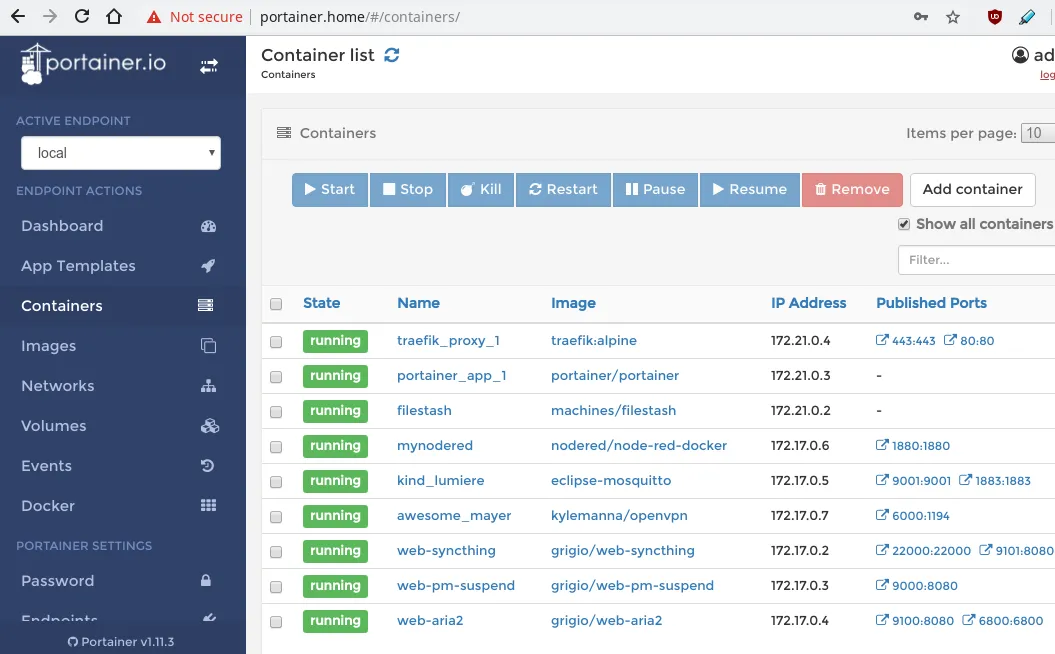Screen dimensions: 1055x654
Task: Click the Kill button
Action: point(480,190)
